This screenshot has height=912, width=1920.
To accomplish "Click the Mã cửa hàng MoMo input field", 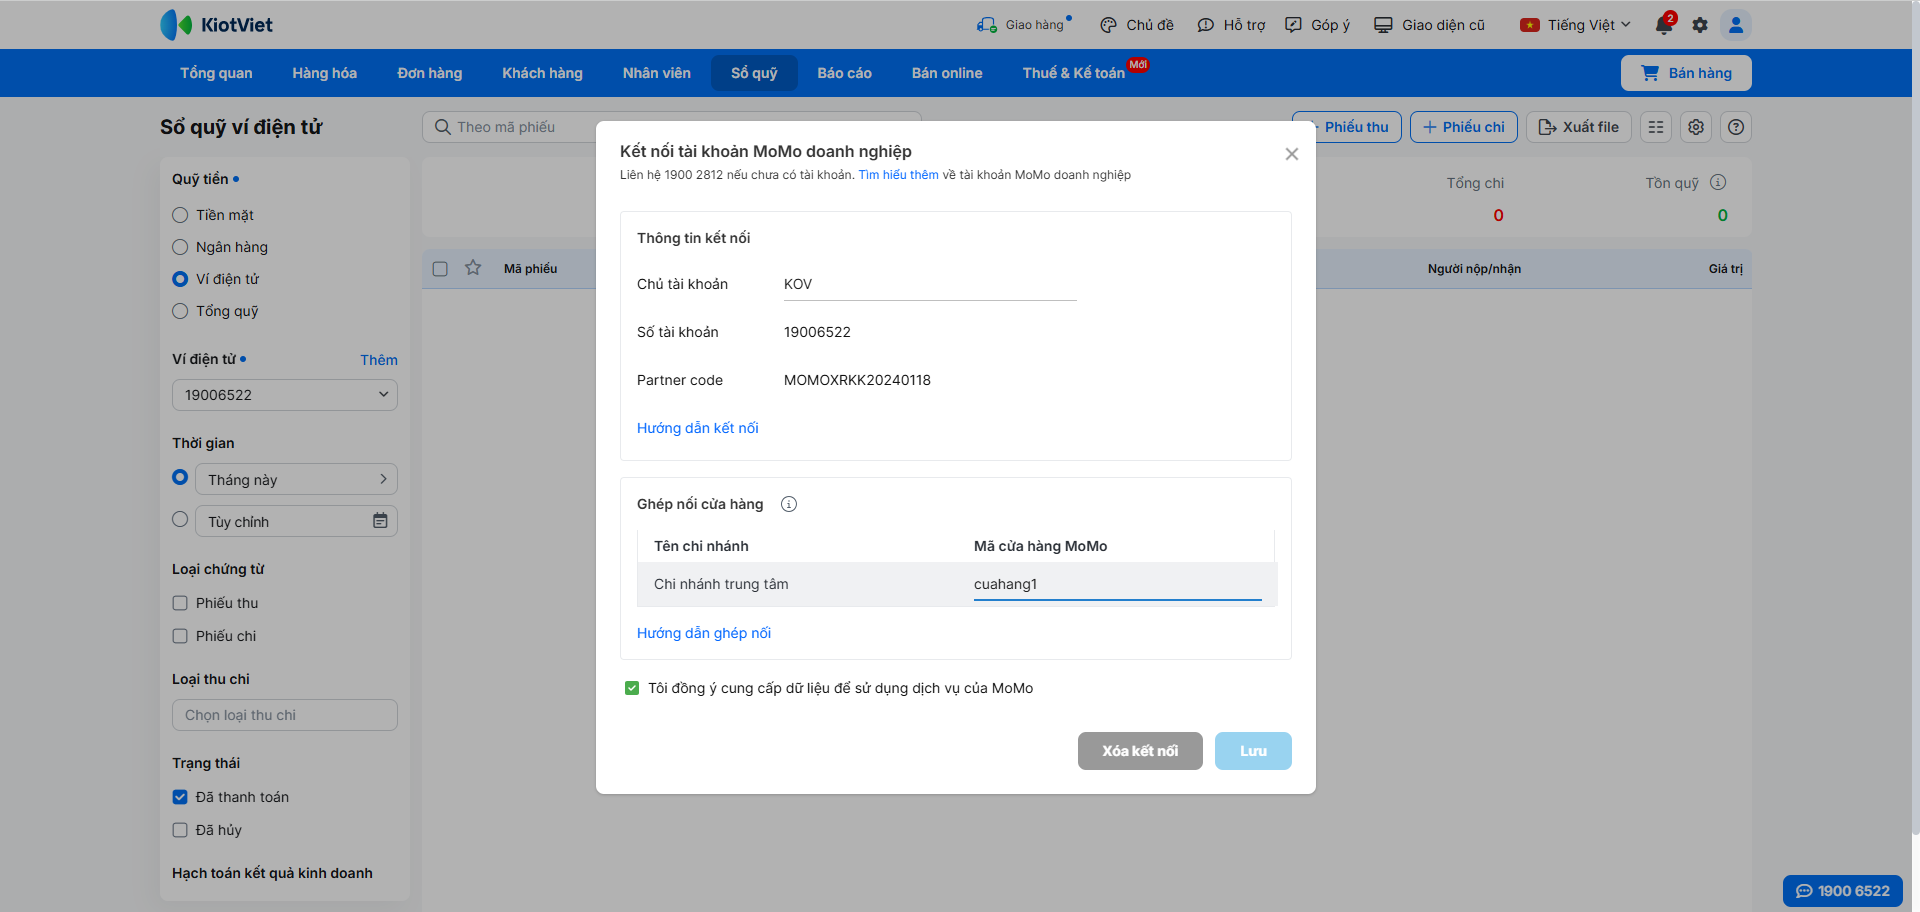I will tap(1116, 585).
